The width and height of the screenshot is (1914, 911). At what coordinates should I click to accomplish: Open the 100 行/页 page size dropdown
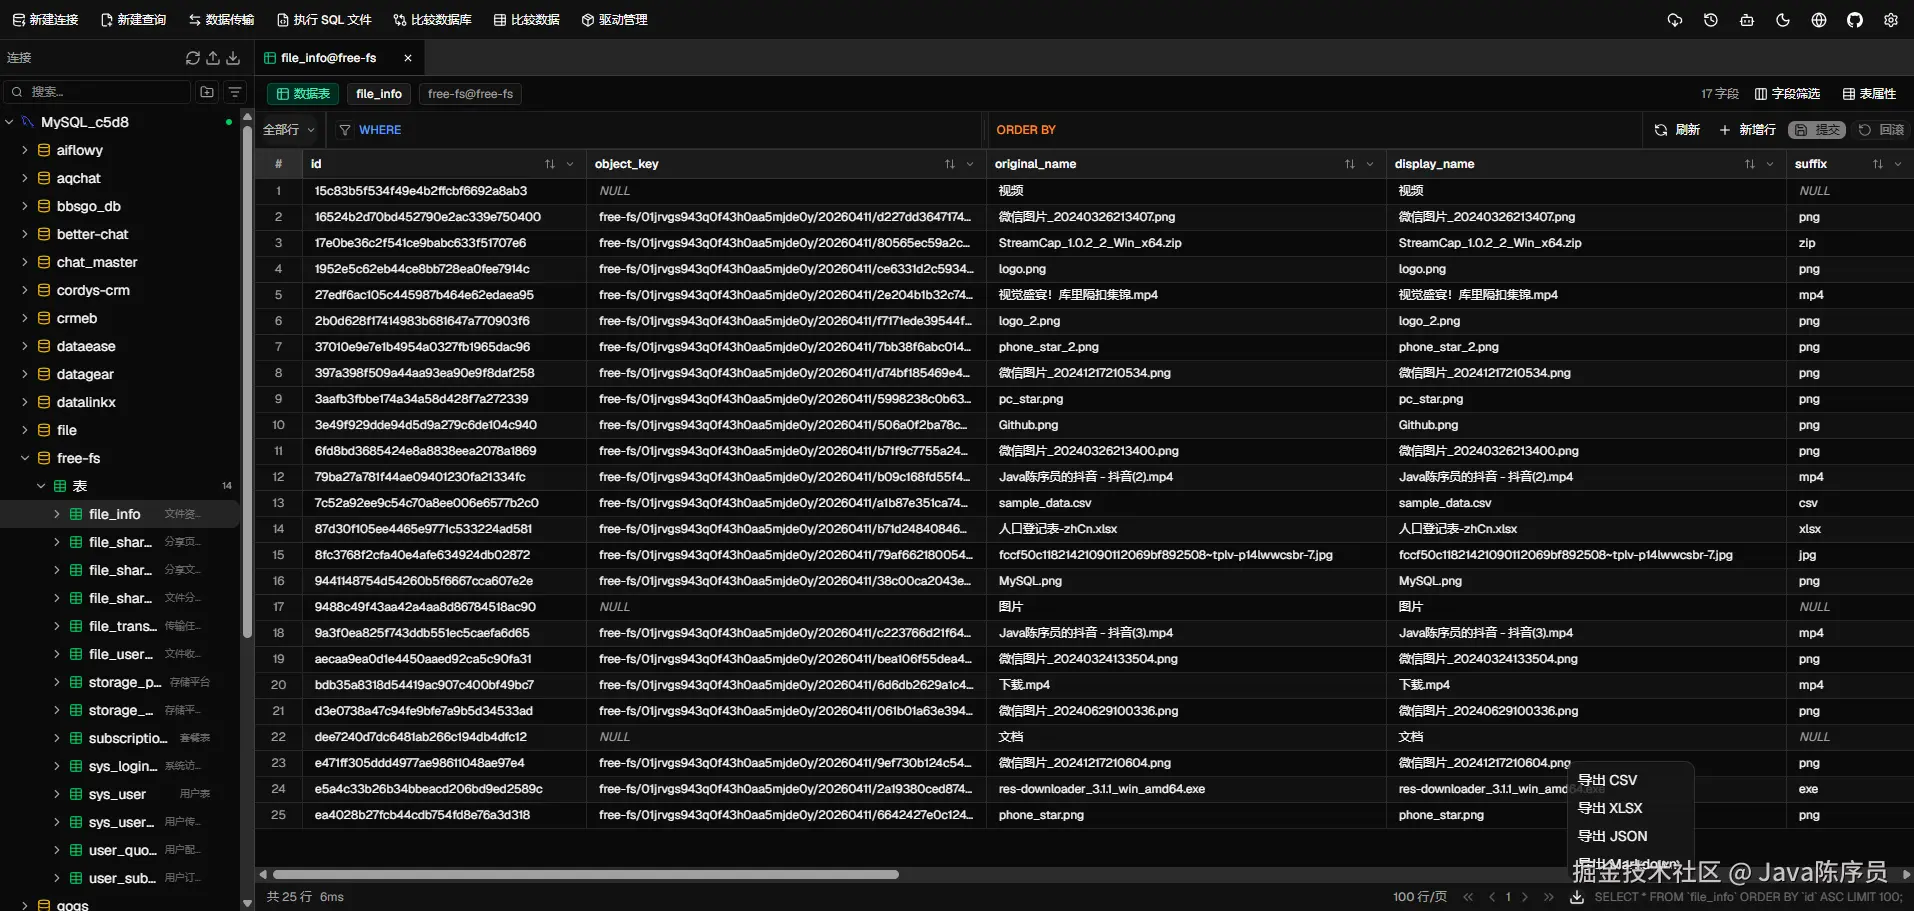coord(1420,897)
